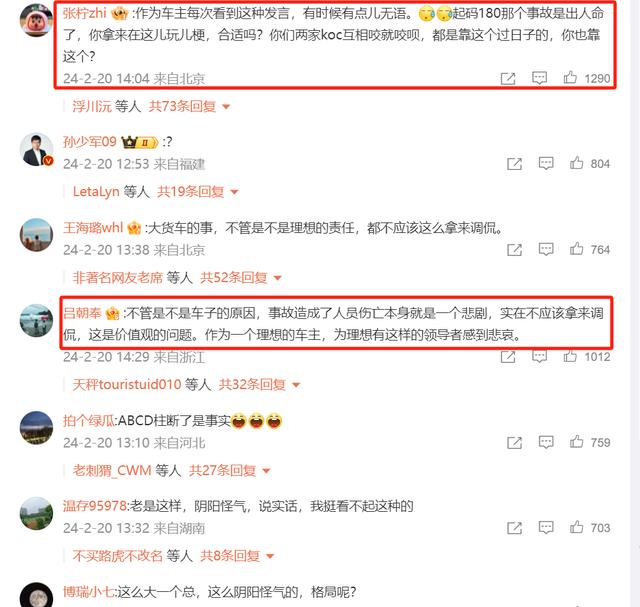Open replier 浮川沅's profile link
This screenshot has height=607, width=640.
[92, 107]
